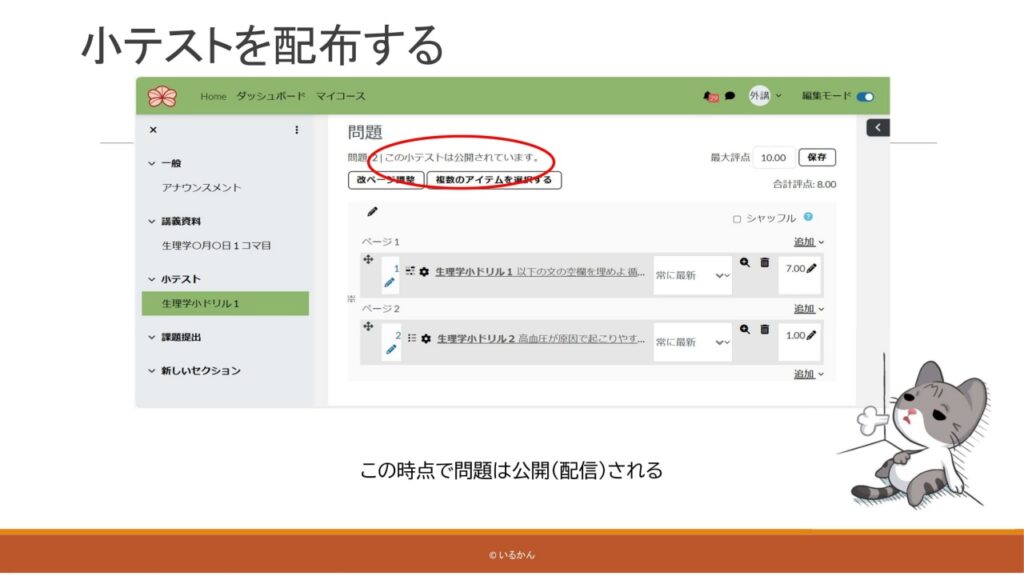Image resolution: width=1024 pixels, height=576 pixels.
Task: Click the 最大評点 input field
Action: [773, 158]
